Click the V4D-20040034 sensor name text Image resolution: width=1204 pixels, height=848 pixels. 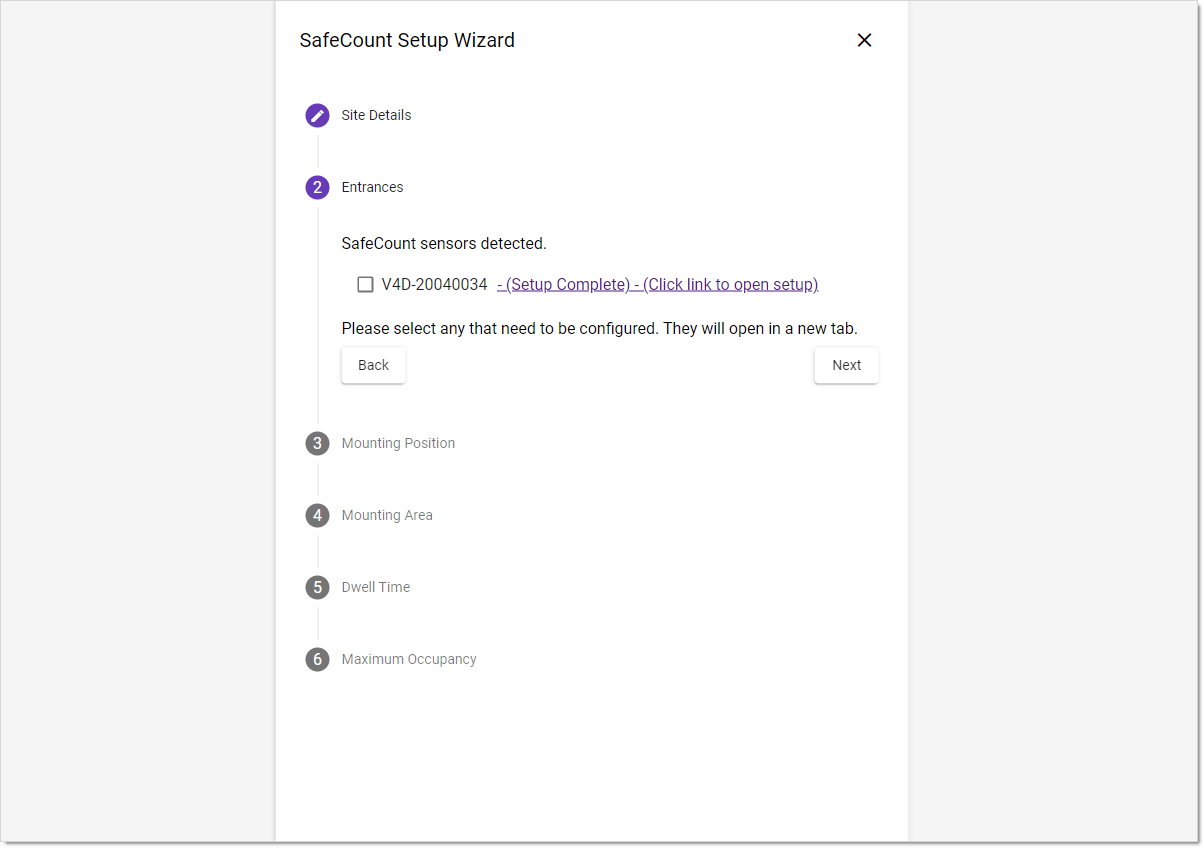pyautogui.click(x=434, y=284)
